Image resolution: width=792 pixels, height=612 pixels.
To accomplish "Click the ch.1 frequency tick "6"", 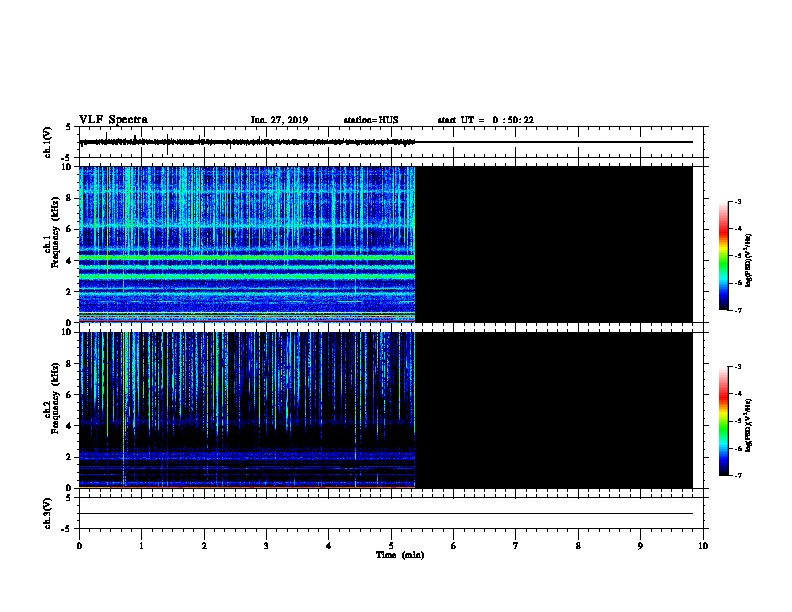I will click(69, 229).
